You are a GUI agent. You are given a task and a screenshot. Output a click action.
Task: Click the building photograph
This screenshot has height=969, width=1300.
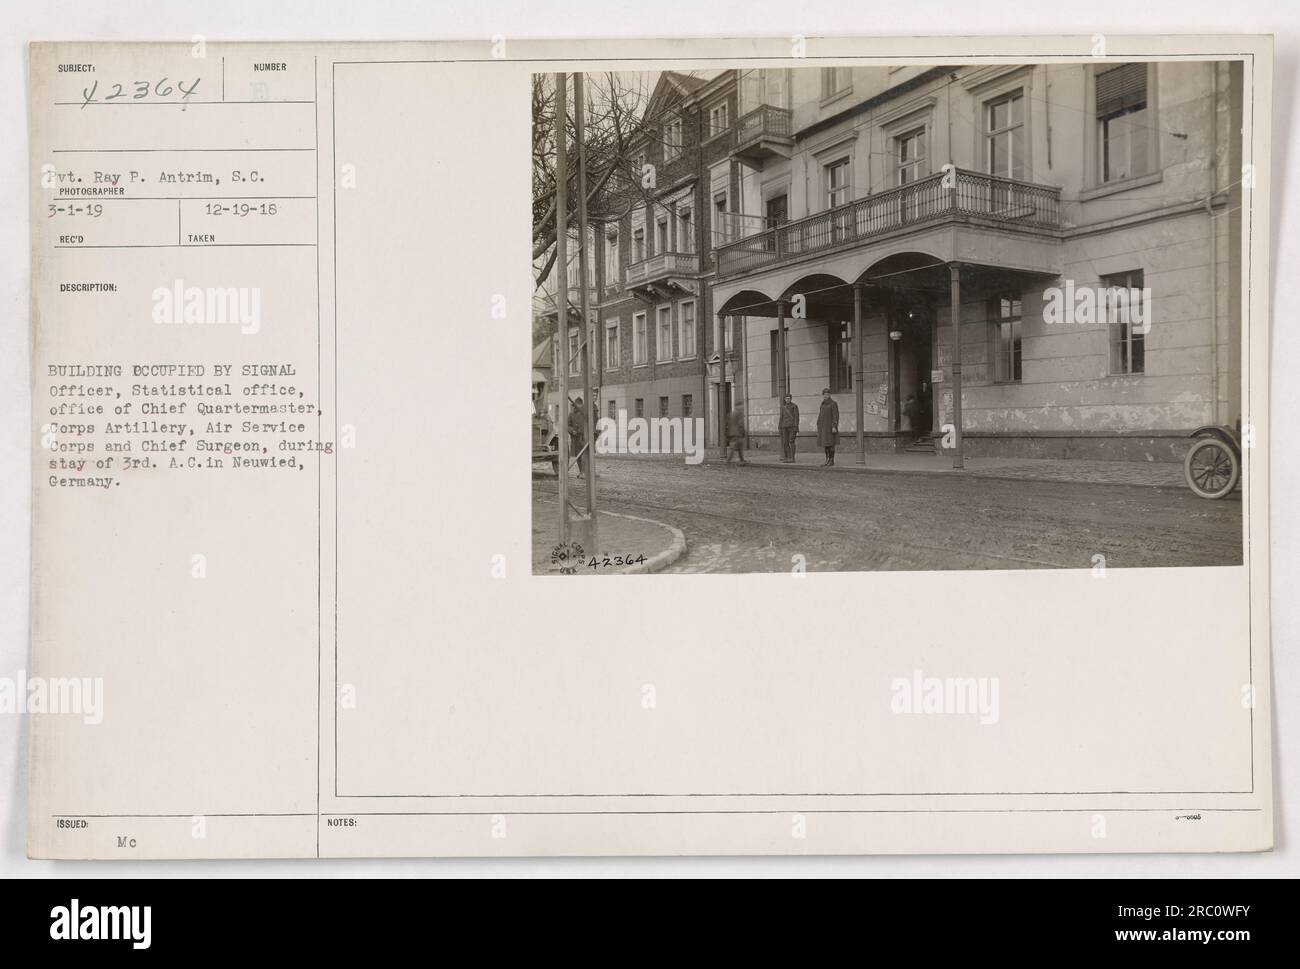[887, 318]
